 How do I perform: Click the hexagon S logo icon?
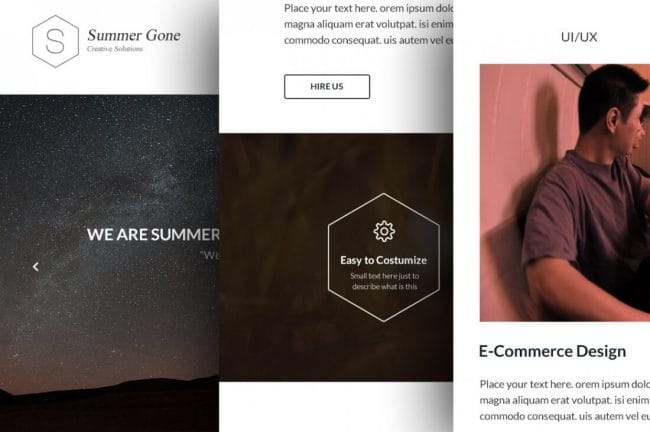point(55,41)
